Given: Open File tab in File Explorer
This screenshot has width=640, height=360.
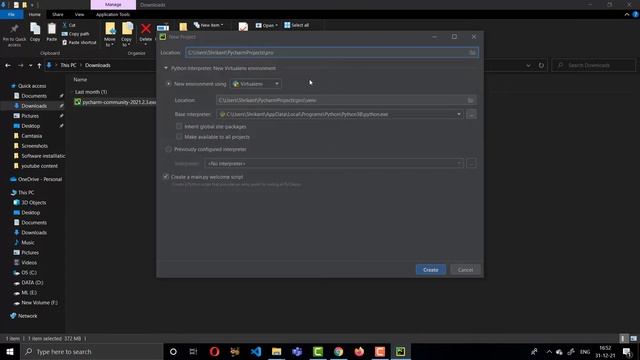Looking at the screenshot, I should [11, 14].
